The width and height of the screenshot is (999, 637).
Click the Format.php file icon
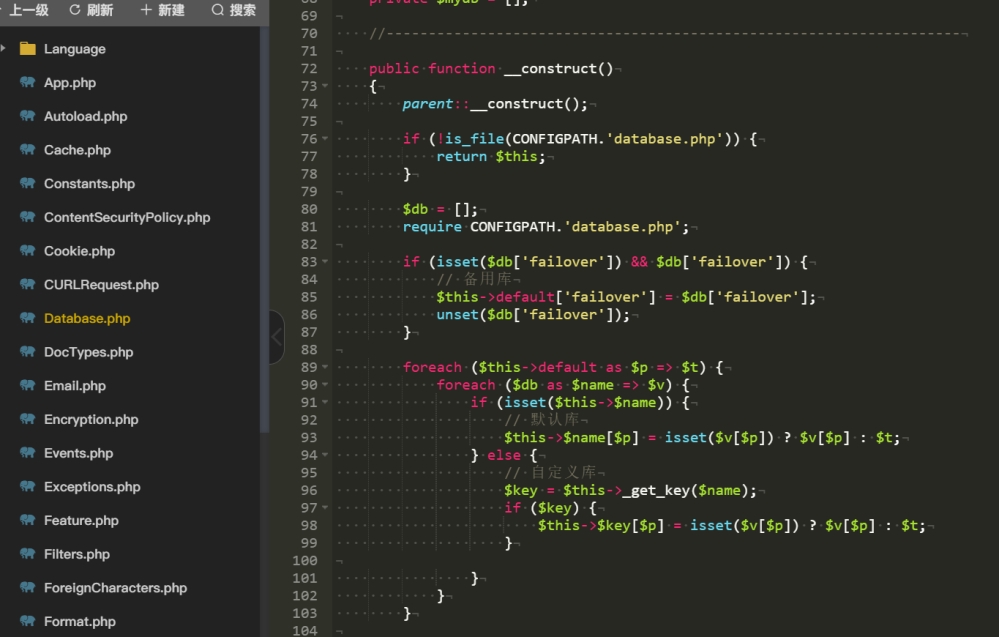pos(27,621)
